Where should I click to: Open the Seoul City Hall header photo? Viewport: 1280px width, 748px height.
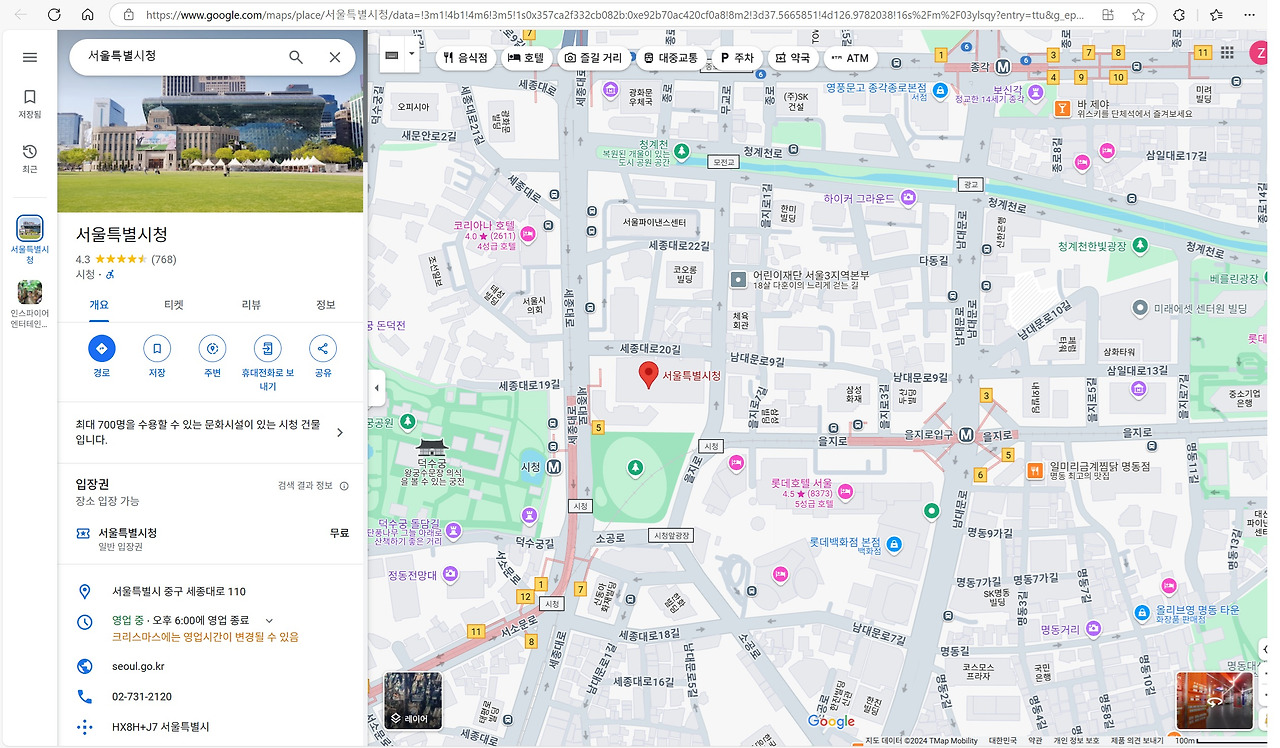coord(211,121)
